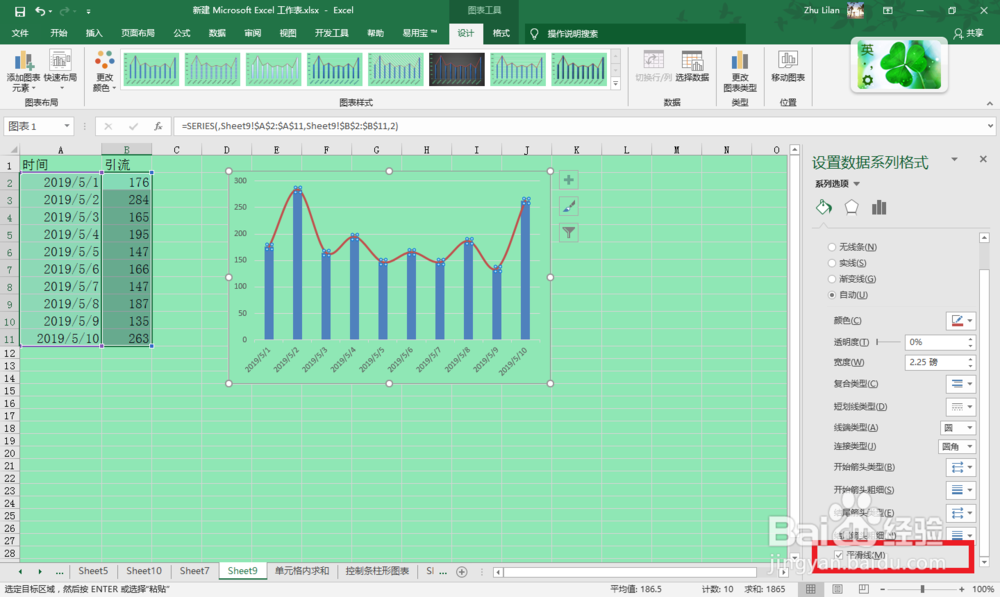Switch to the Sheet7 worksheet tab
Image resolution: width=1000 pixels, height=597 pixels.
click(194, 570)
